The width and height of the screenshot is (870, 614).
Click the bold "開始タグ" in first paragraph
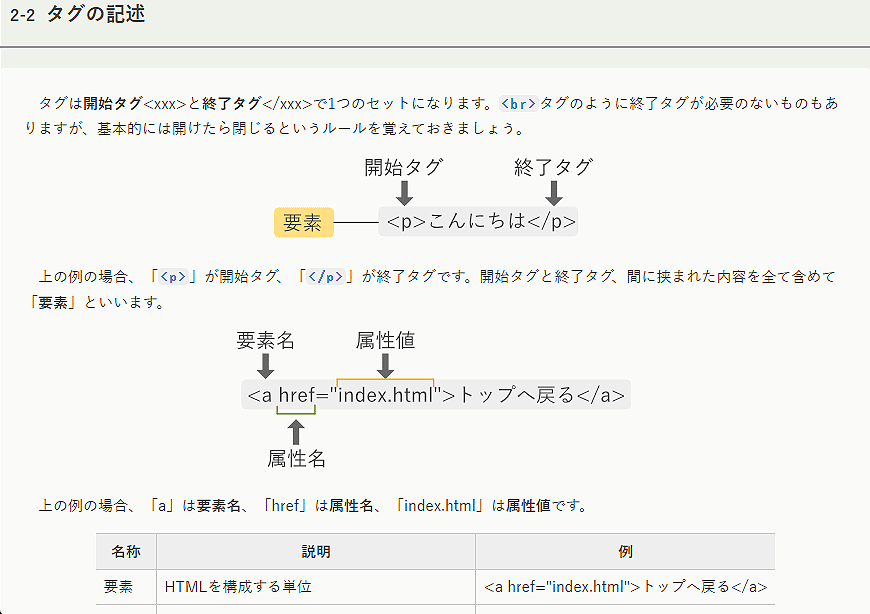pyautogui.click(x=113, y=103)
